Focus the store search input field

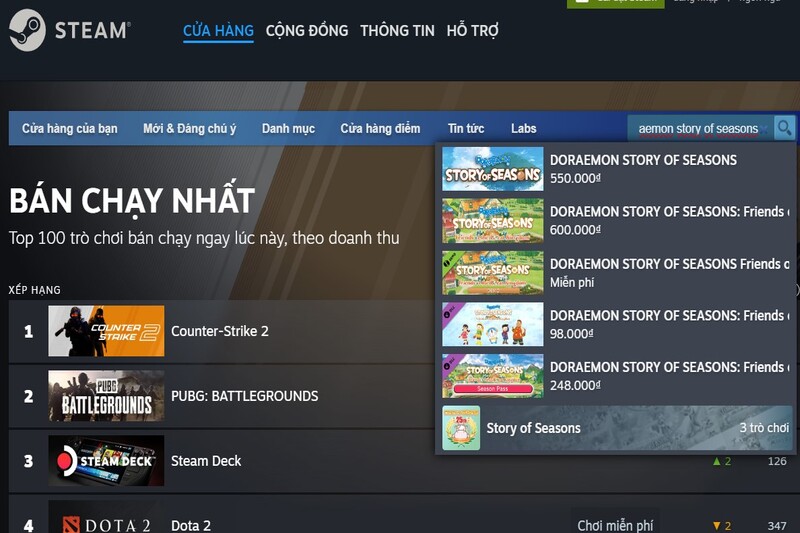point(701,129)
